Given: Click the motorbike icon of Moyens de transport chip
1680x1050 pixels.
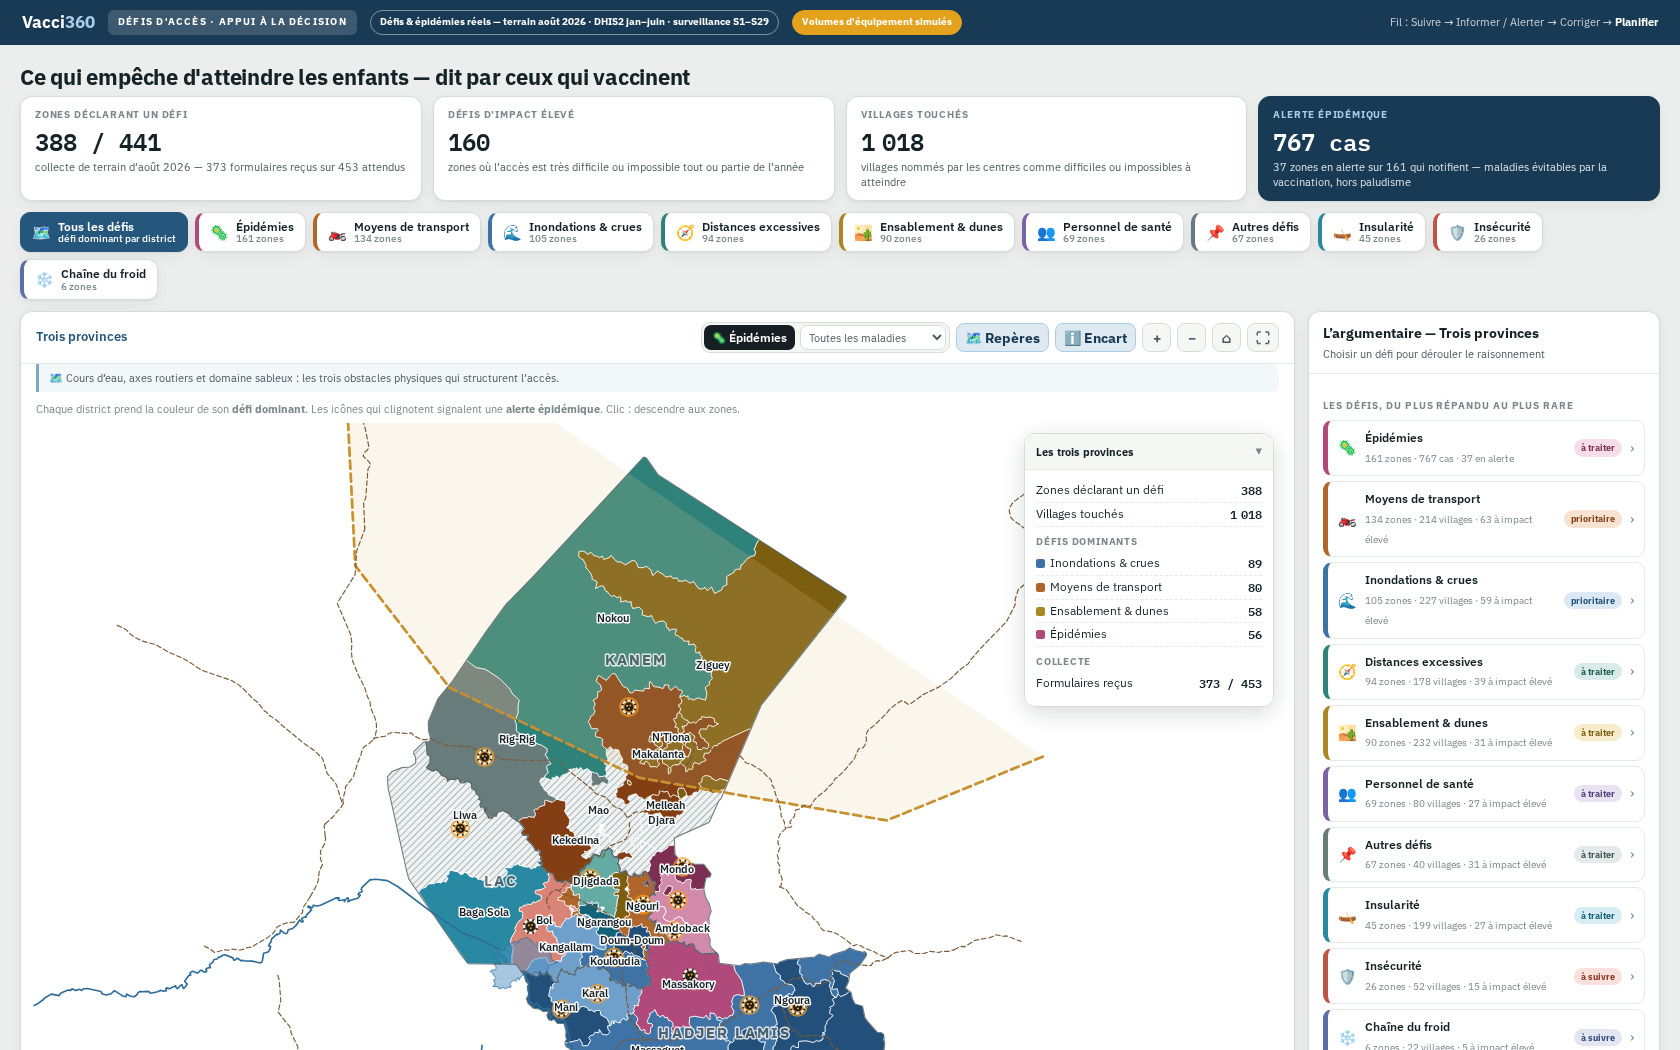Looking at the screenshot, I should point(337,233).
